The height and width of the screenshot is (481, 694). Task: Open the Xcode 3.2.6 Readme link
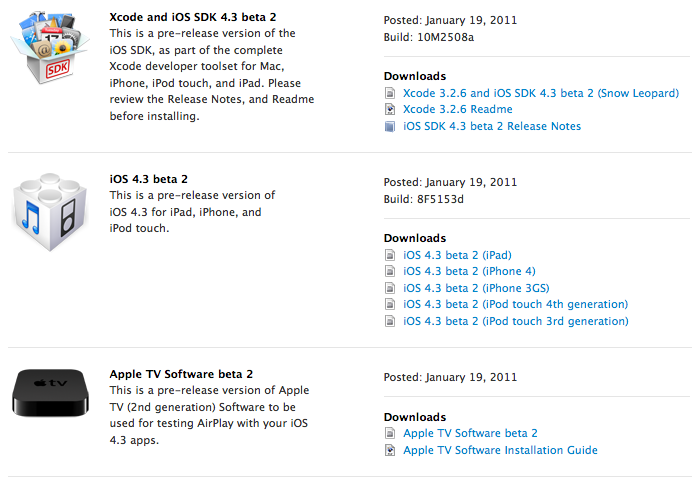[x=458, y=110]
